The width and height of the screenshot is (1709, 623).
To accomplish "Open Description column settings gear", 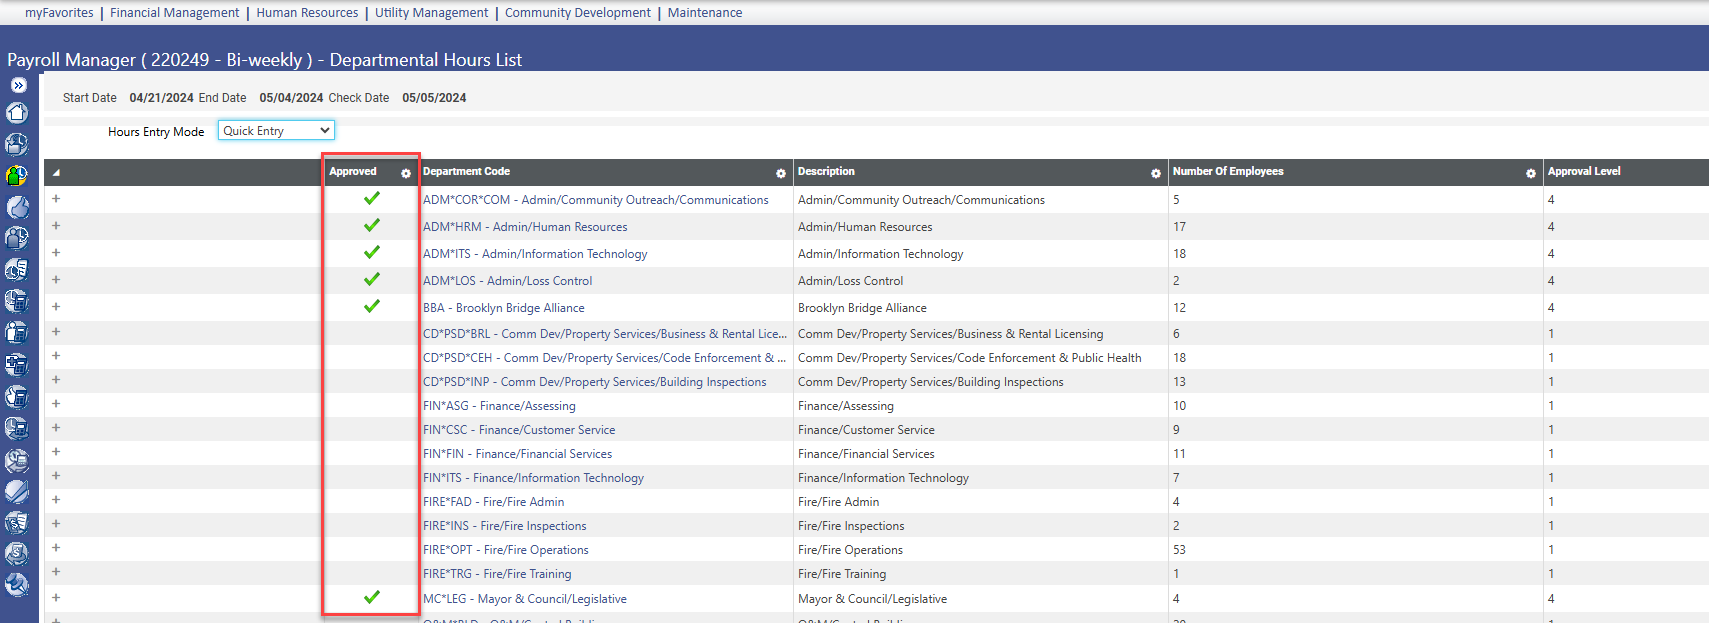I will click(1156, 173).
